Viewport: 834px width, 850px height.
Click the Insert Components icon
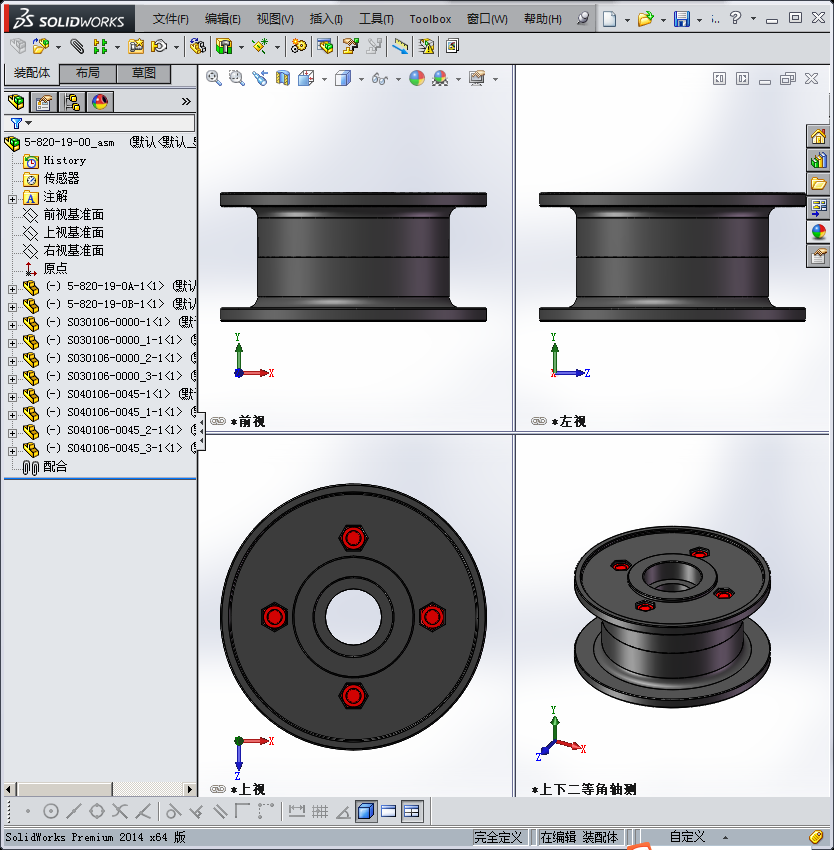[x=41, y=47]
